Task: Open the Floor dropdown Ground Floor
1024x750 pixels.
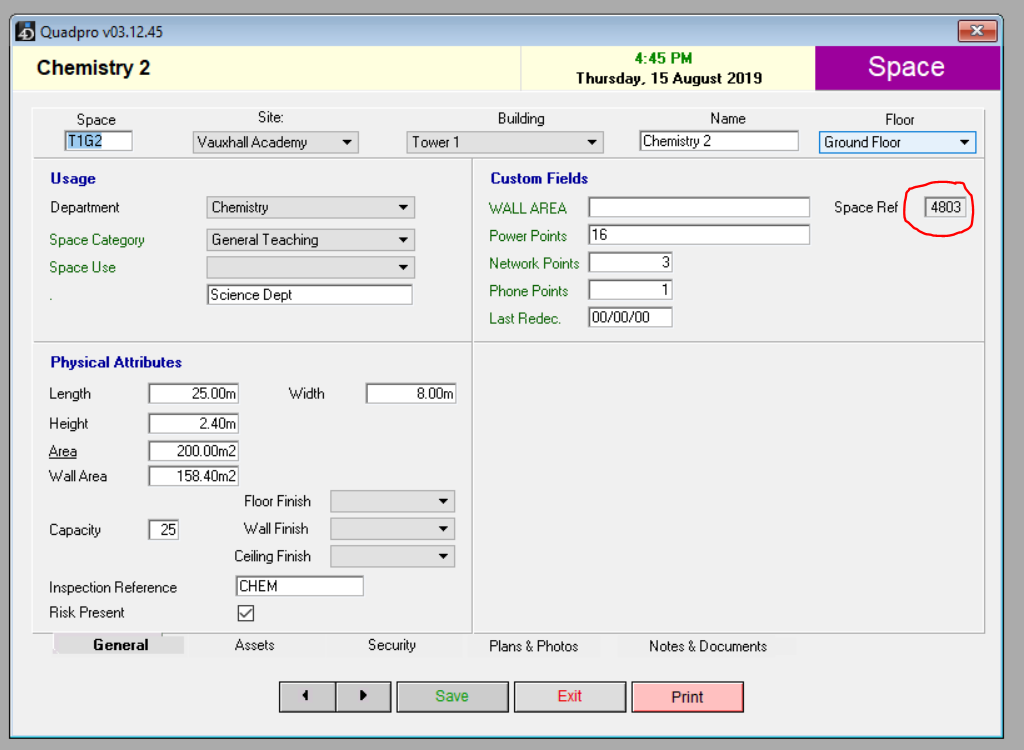Action: (x=897, y=142)
